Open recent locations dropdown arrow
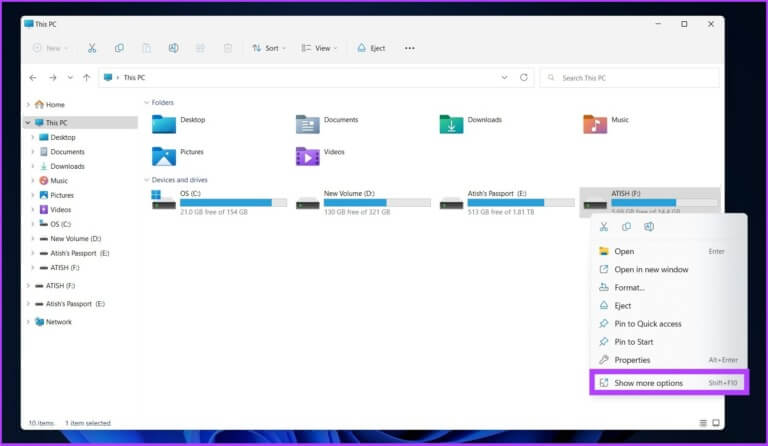The width and height of the screenshot is (768, 446). click(70, 78)
